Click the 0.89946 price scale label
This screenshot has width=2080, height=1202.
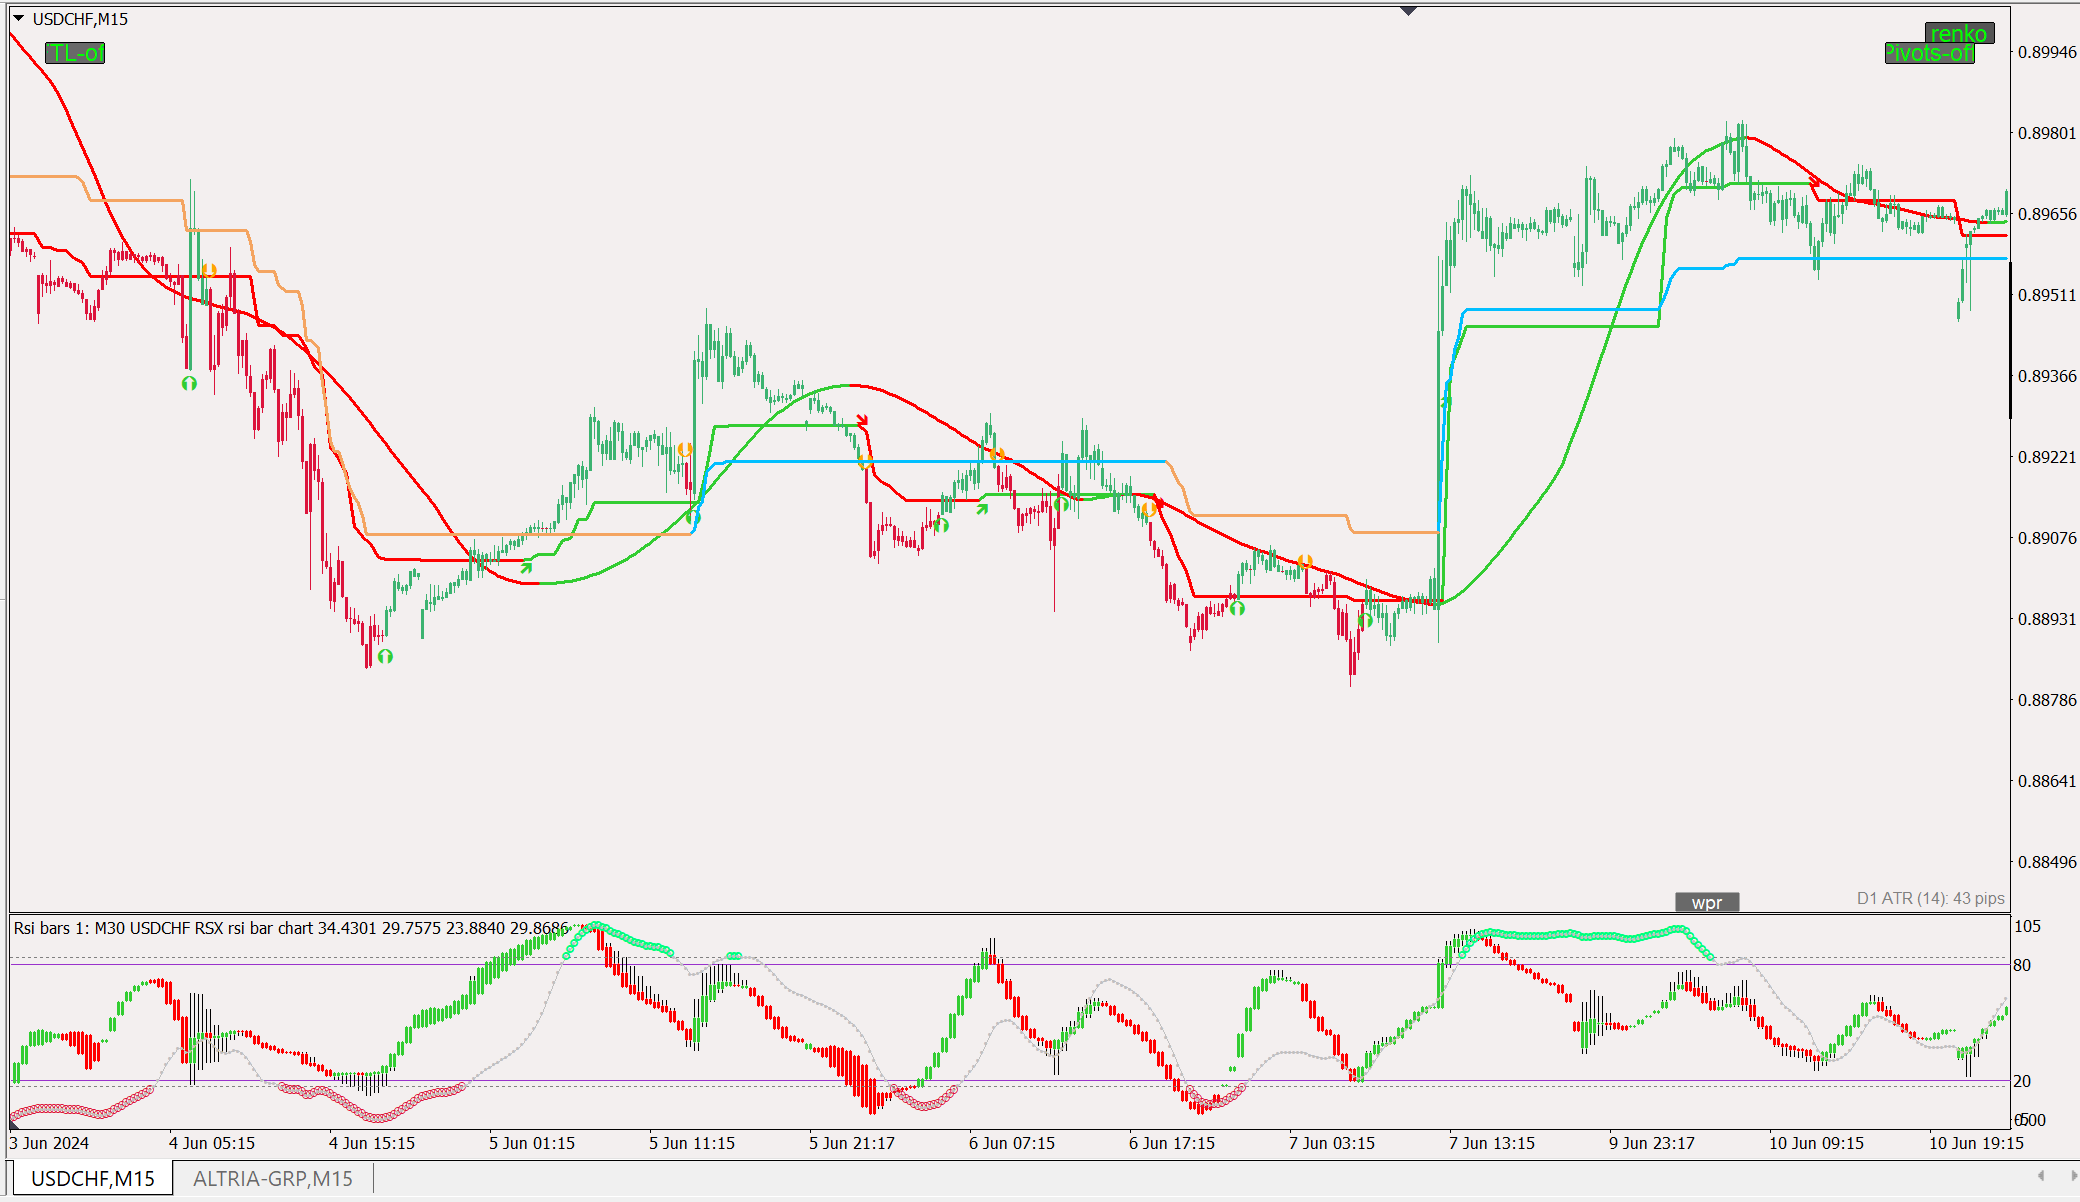point(2046,52)
